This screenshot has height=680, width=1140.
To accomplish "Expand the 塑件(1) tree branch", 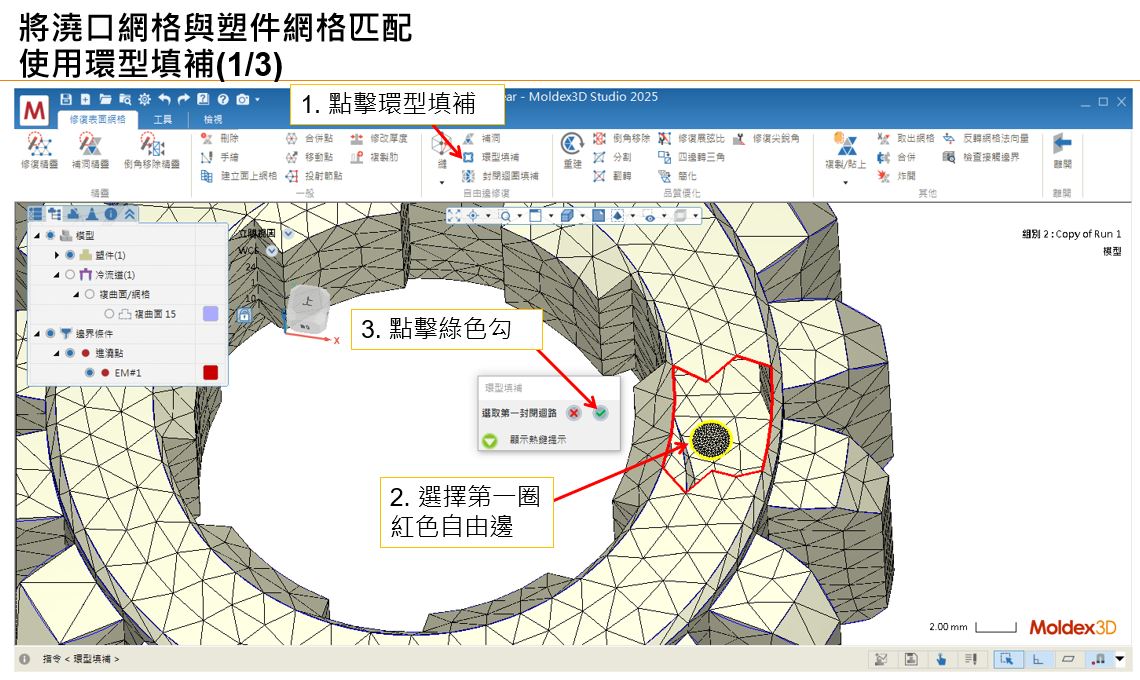I will coord(56,255).
